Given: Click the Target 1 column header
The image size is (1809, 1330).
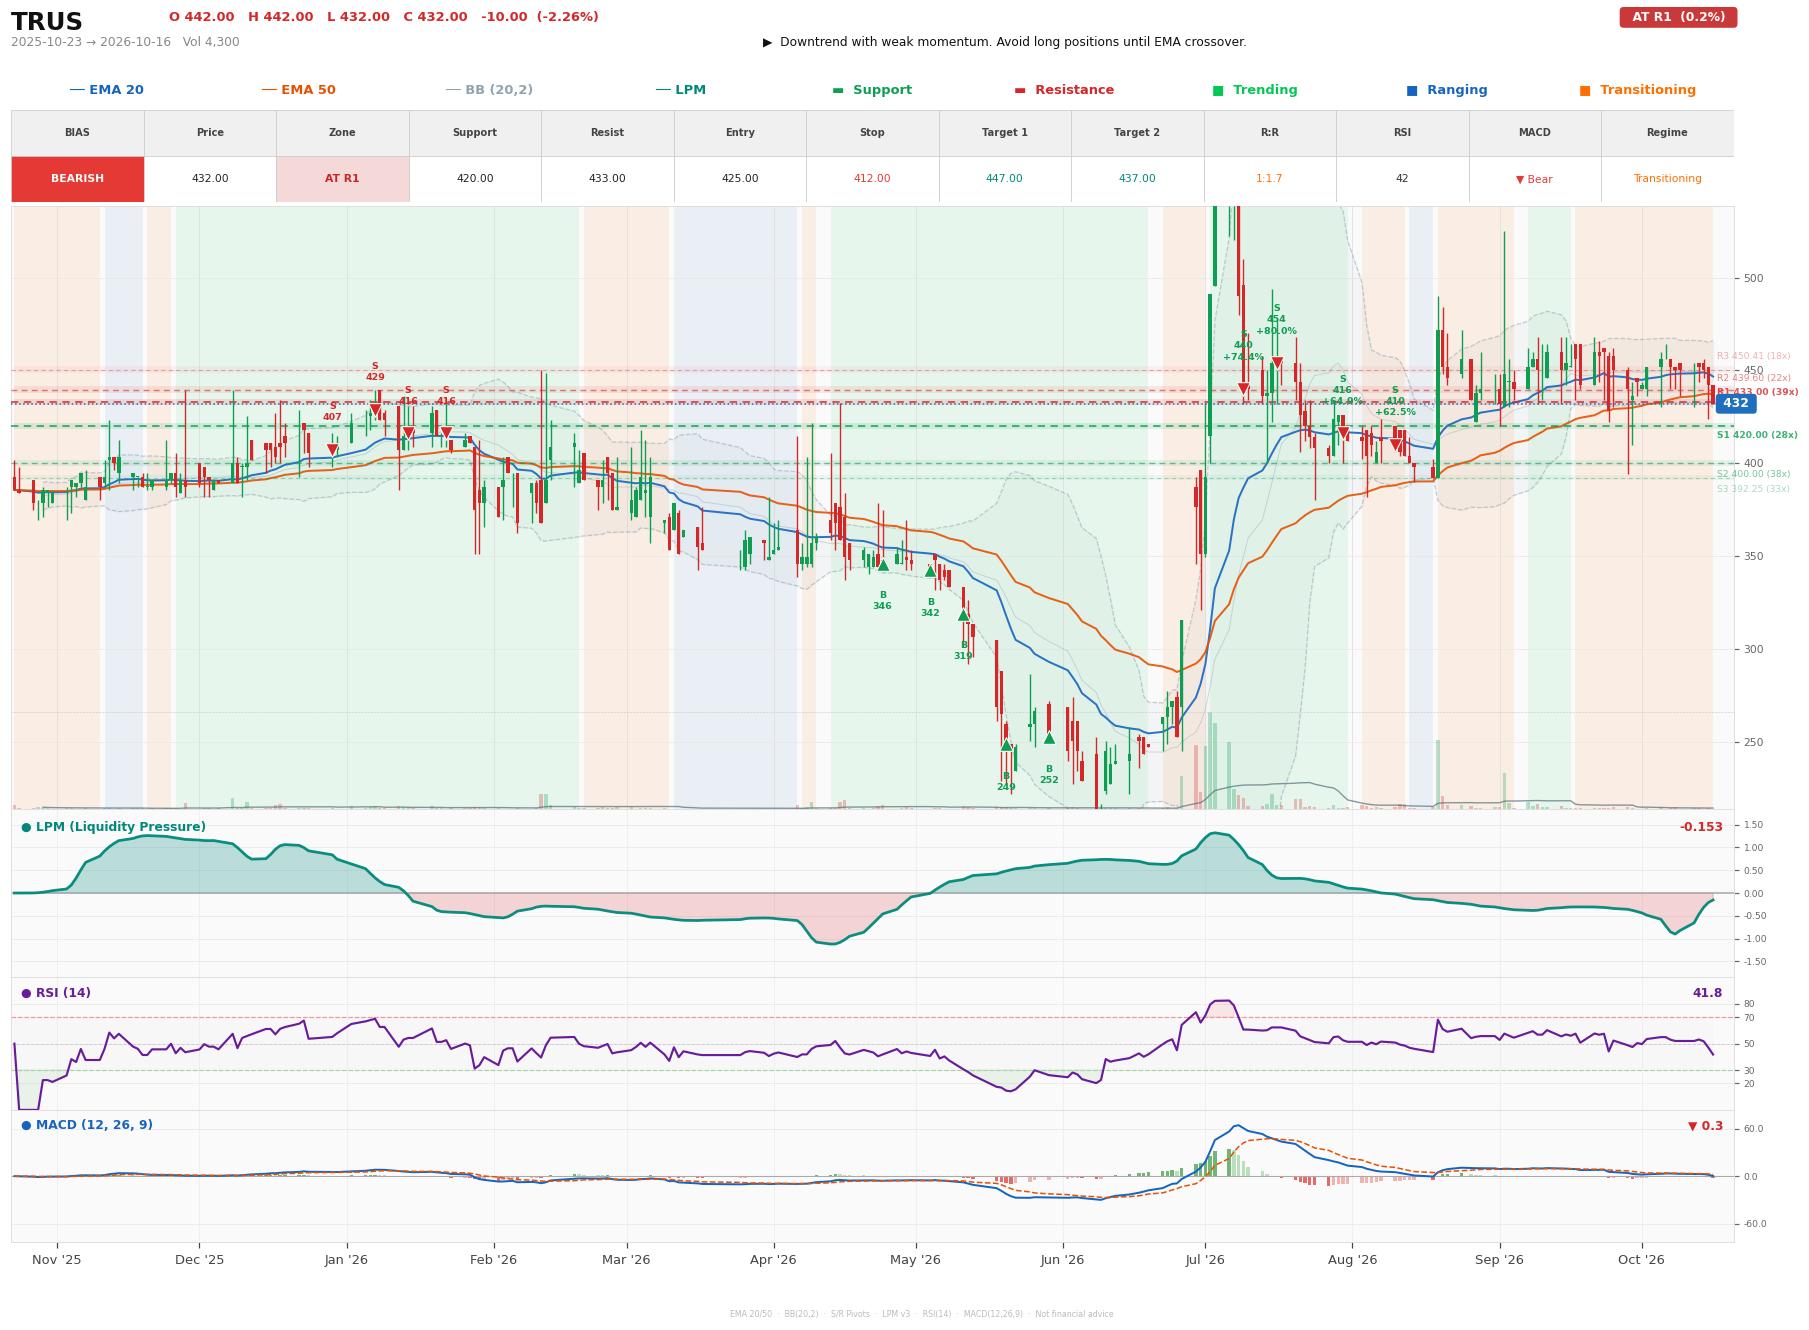Looking at the screenshot, I should pos(1005,133).
